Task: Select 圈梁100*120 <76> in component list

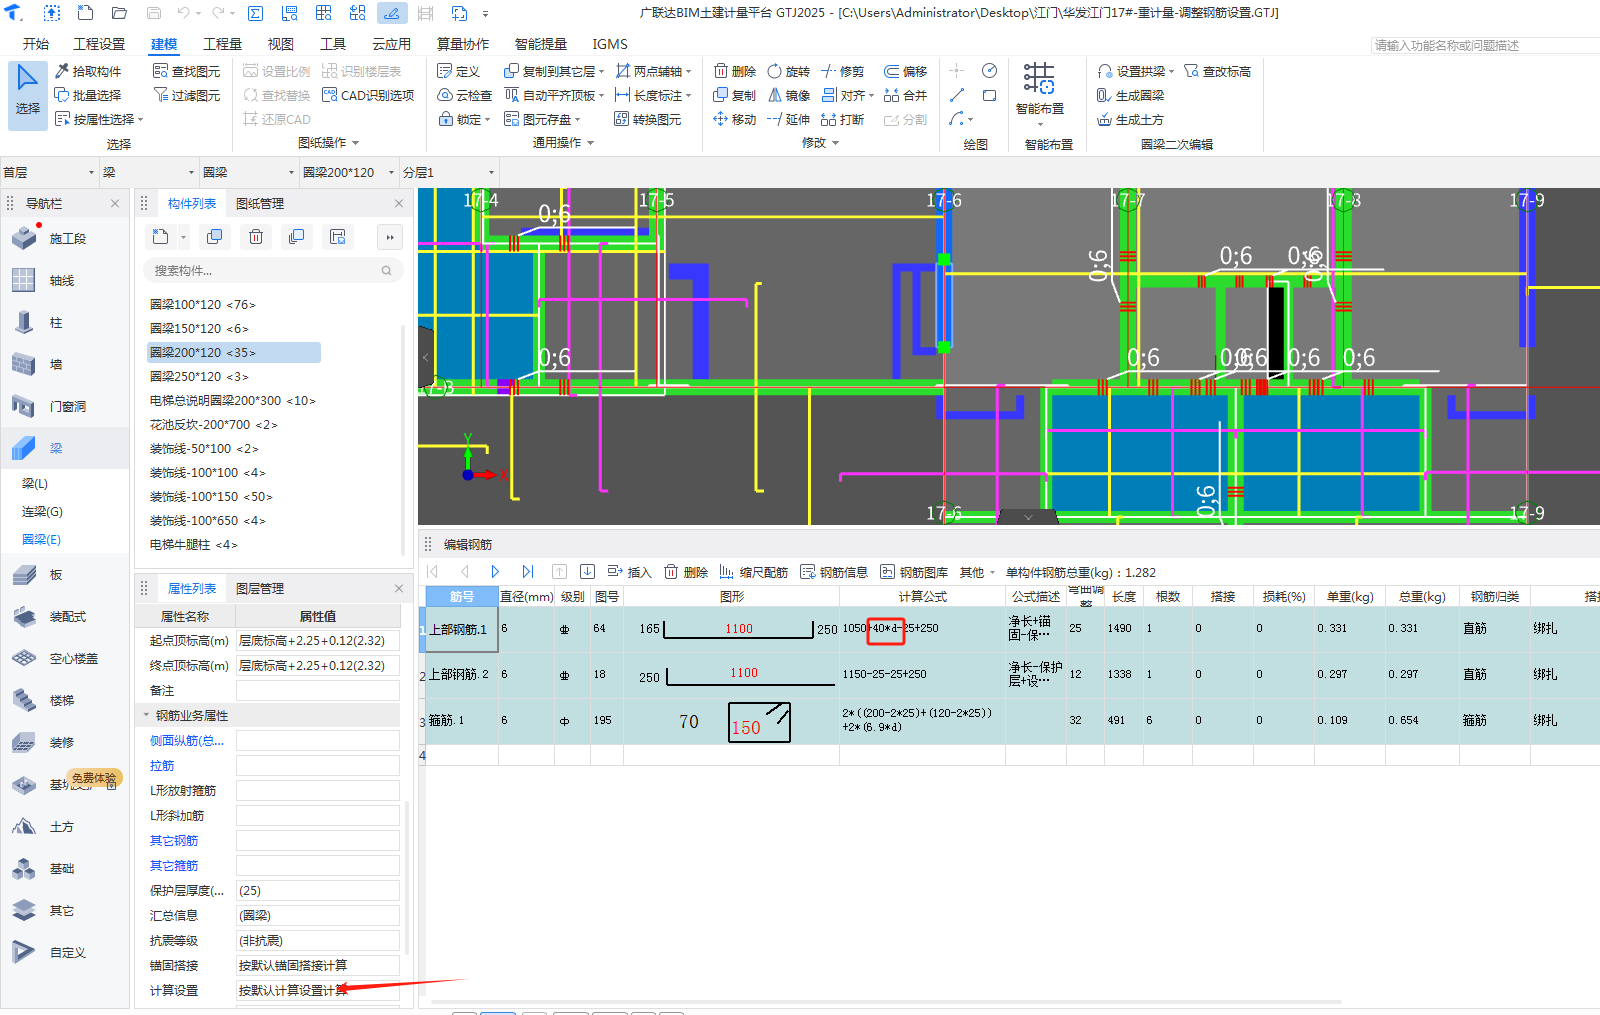Action: [203, 304]
